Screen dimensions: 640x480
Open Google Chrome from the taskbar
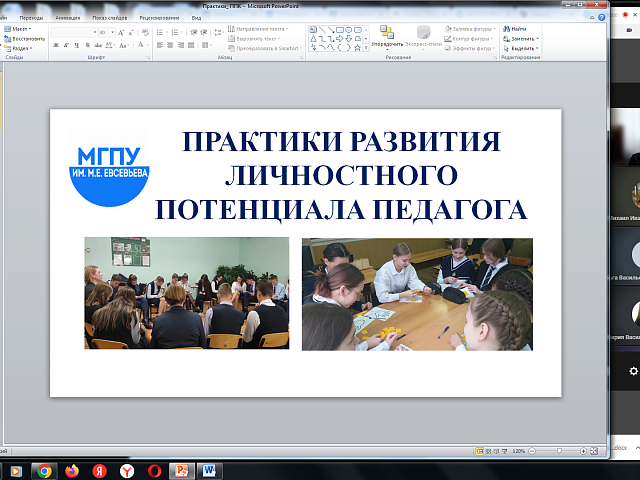43,469
